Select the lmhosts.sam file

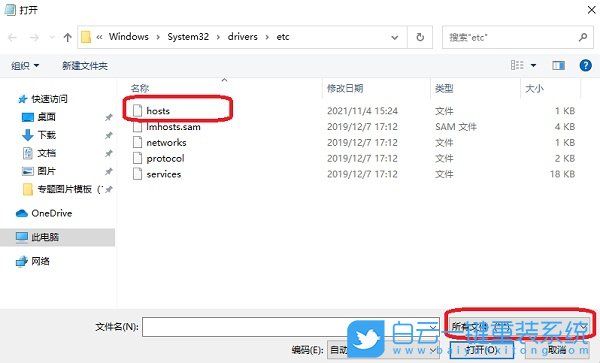(x=173, y=127)
